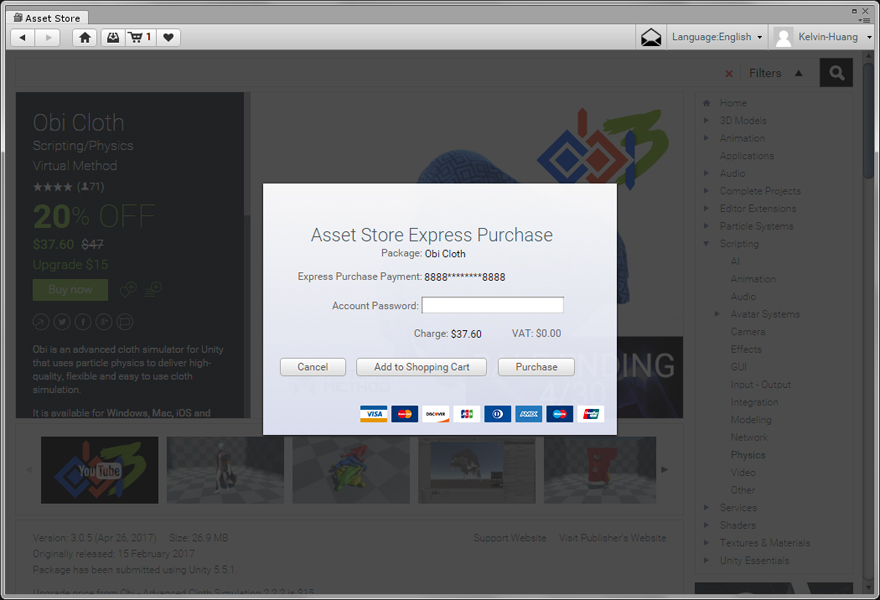
Task: Open Visit Publisher's Website link
Action: [x=612, y=538]
